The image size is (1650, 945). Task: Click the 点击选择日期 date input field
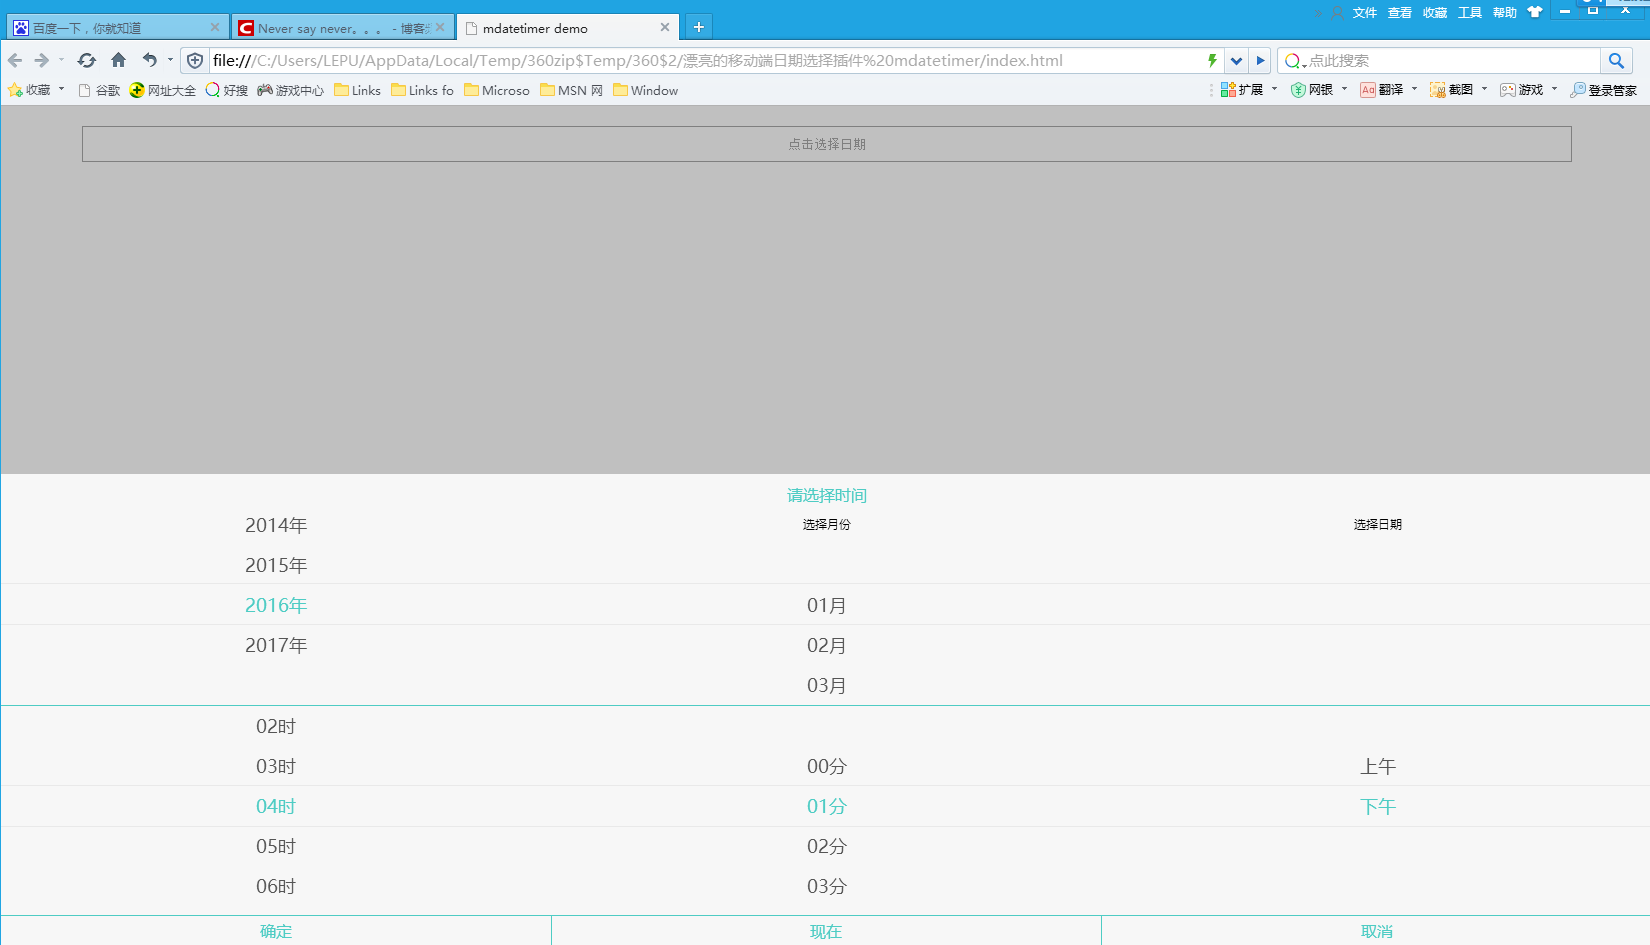pos(827,144)
